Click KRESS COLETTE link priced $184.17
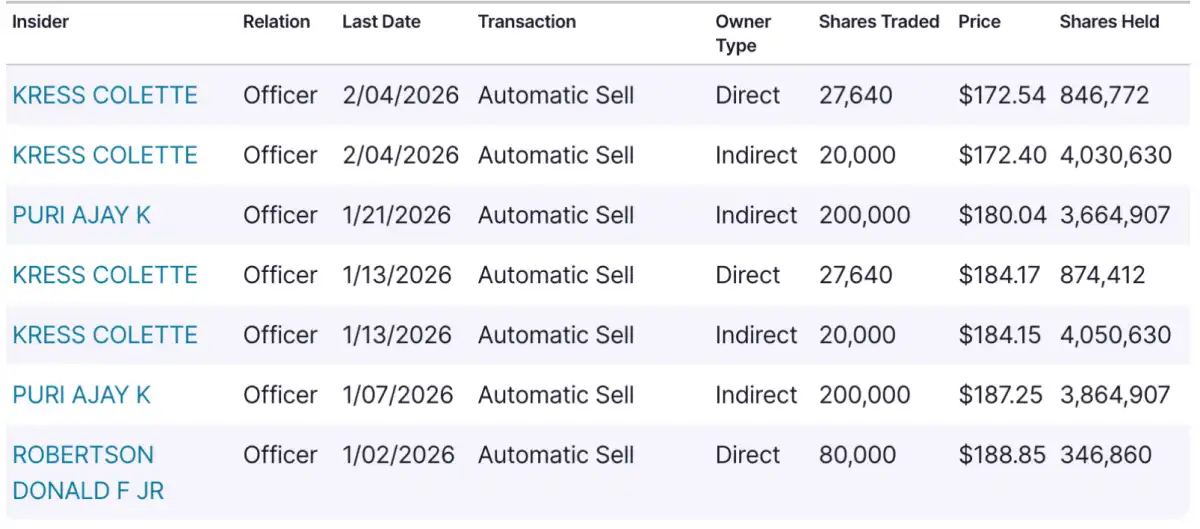Screen dimensions: 1200x529 click(x=105, y=276)
